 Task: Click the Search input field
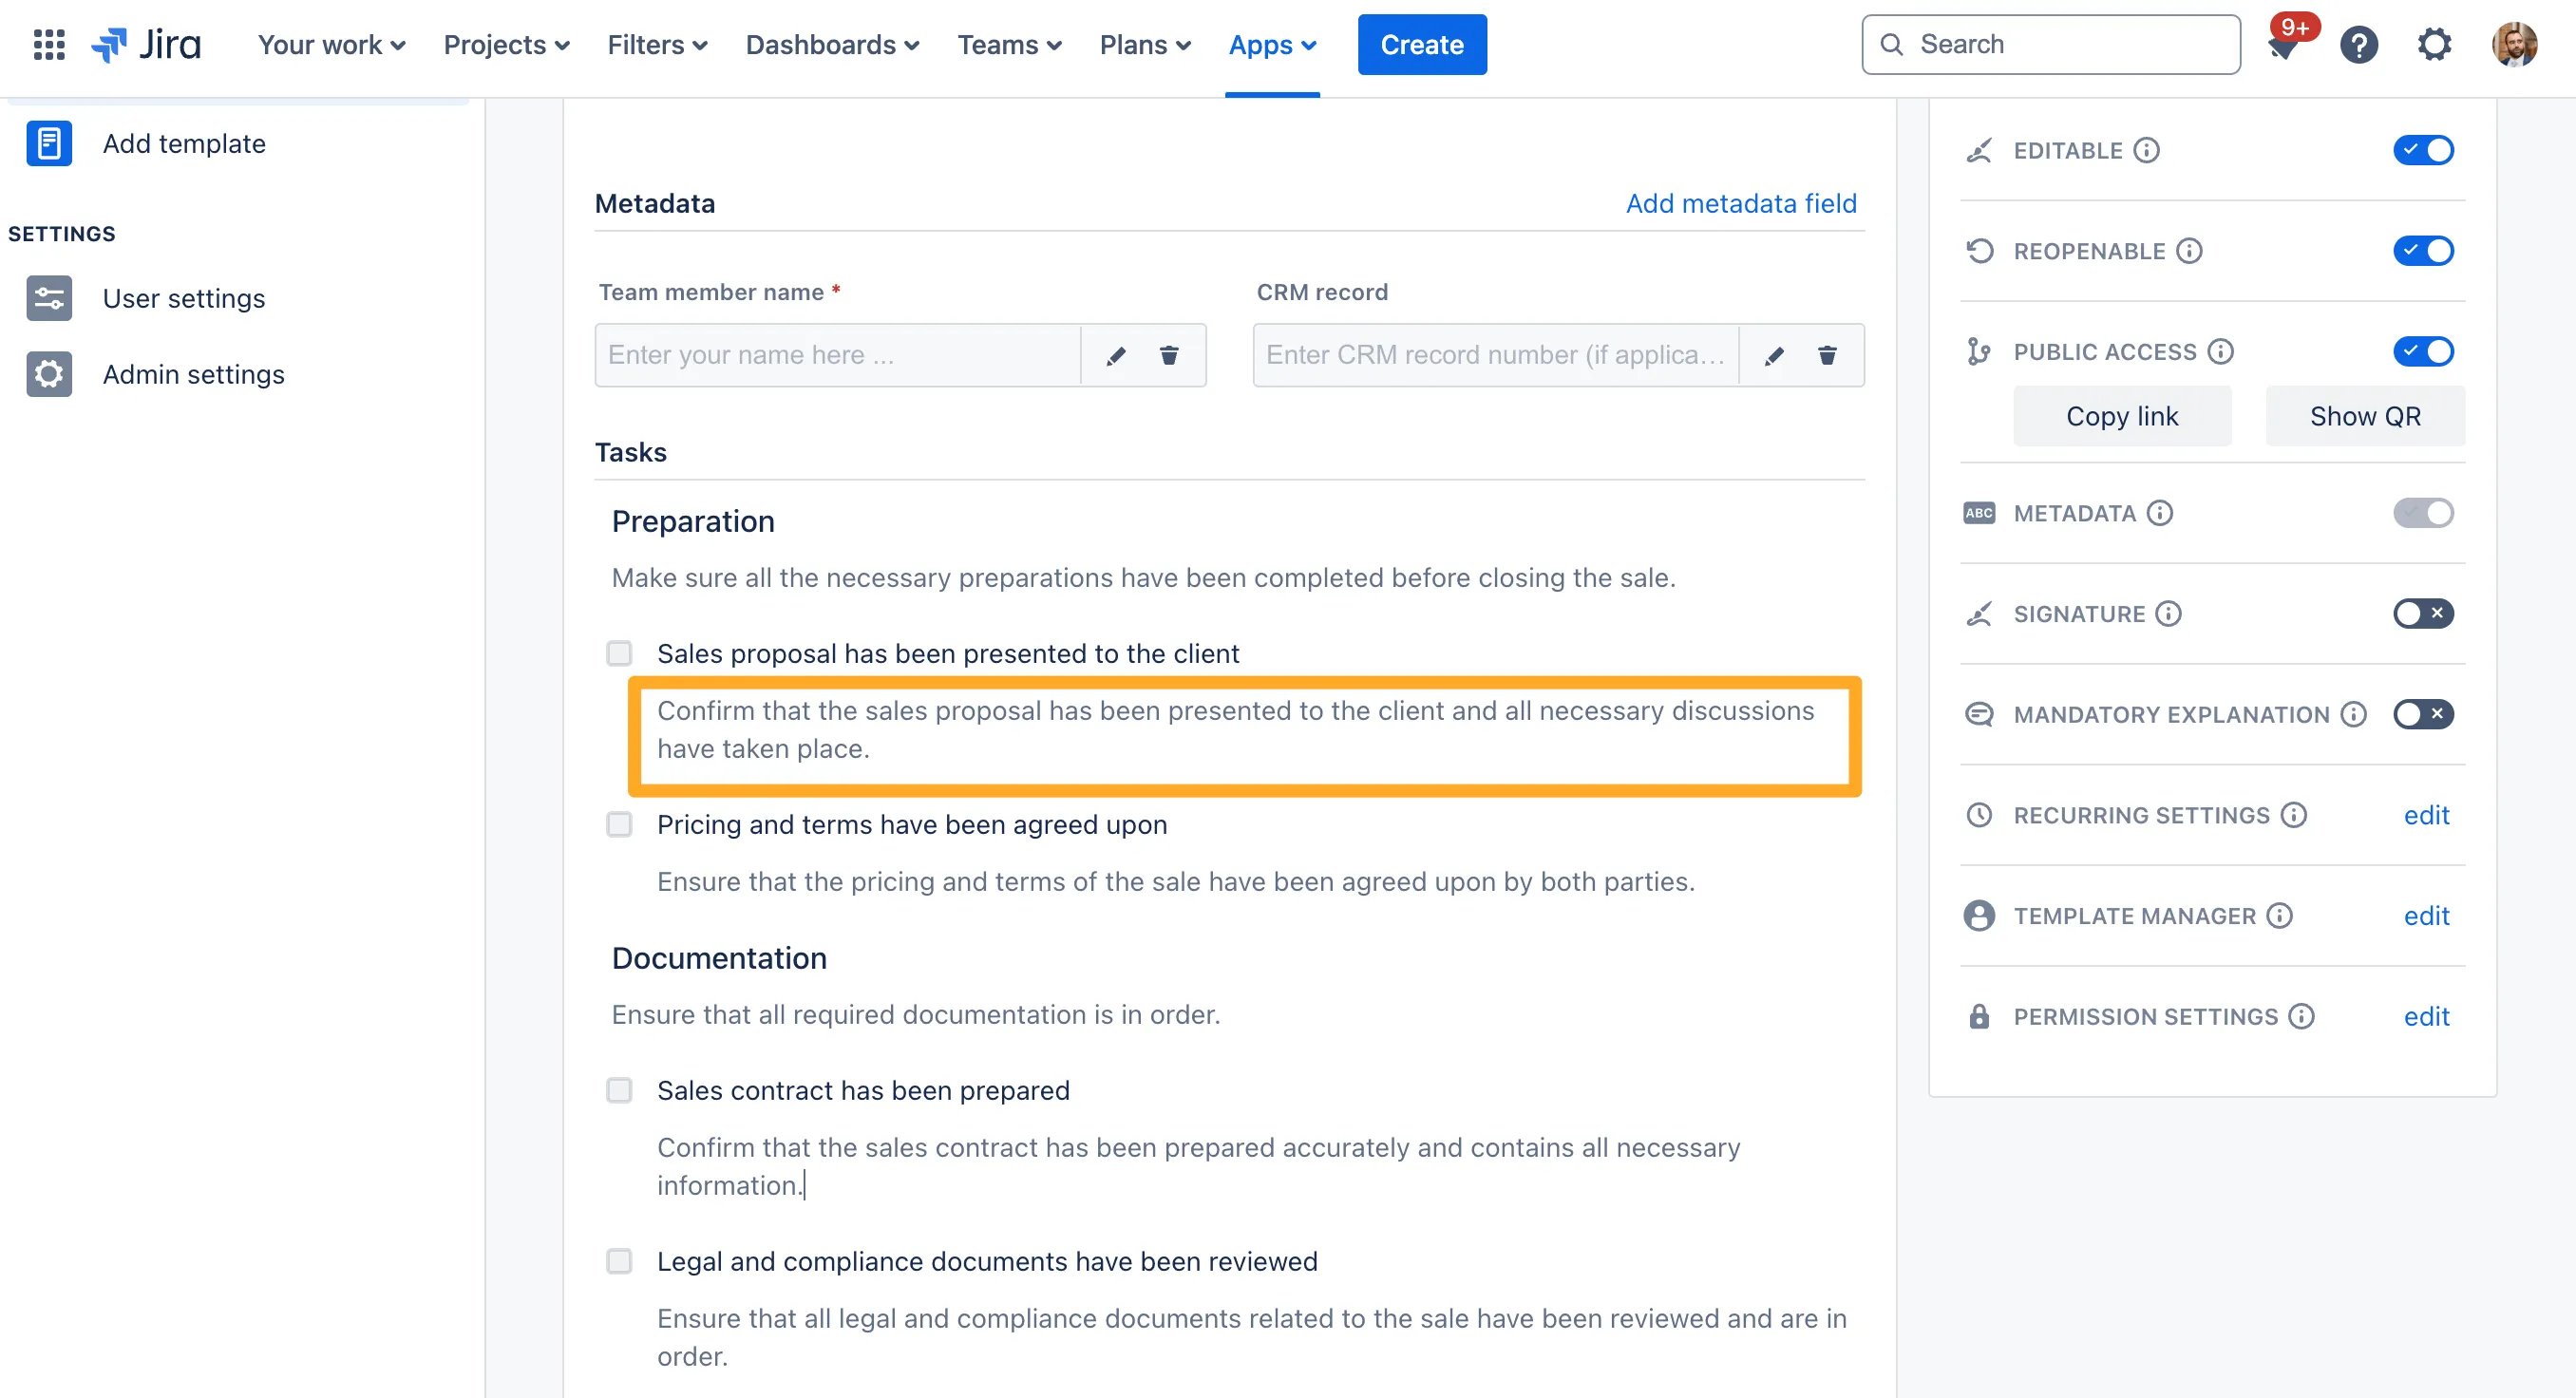click(x=2050, y=45)
